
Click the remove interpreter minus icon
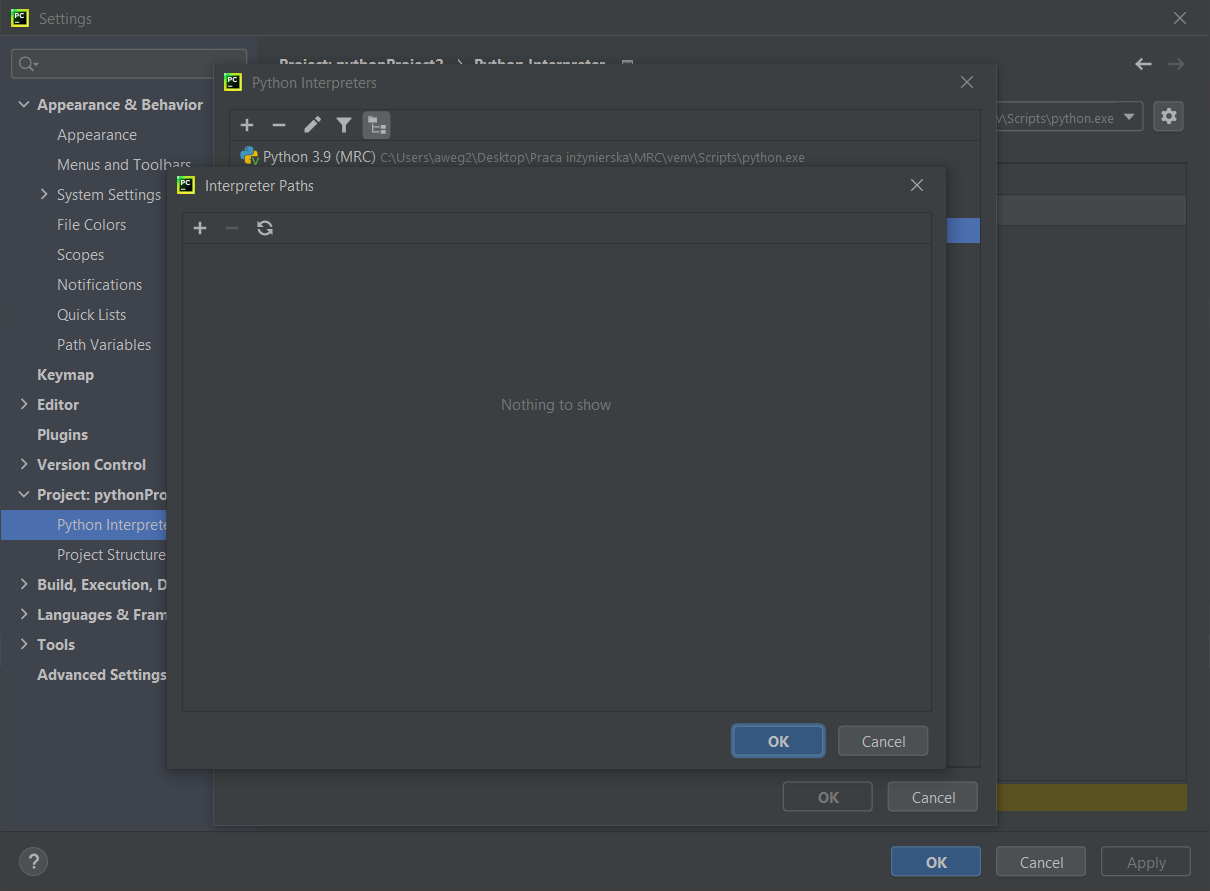pos(279,125)
